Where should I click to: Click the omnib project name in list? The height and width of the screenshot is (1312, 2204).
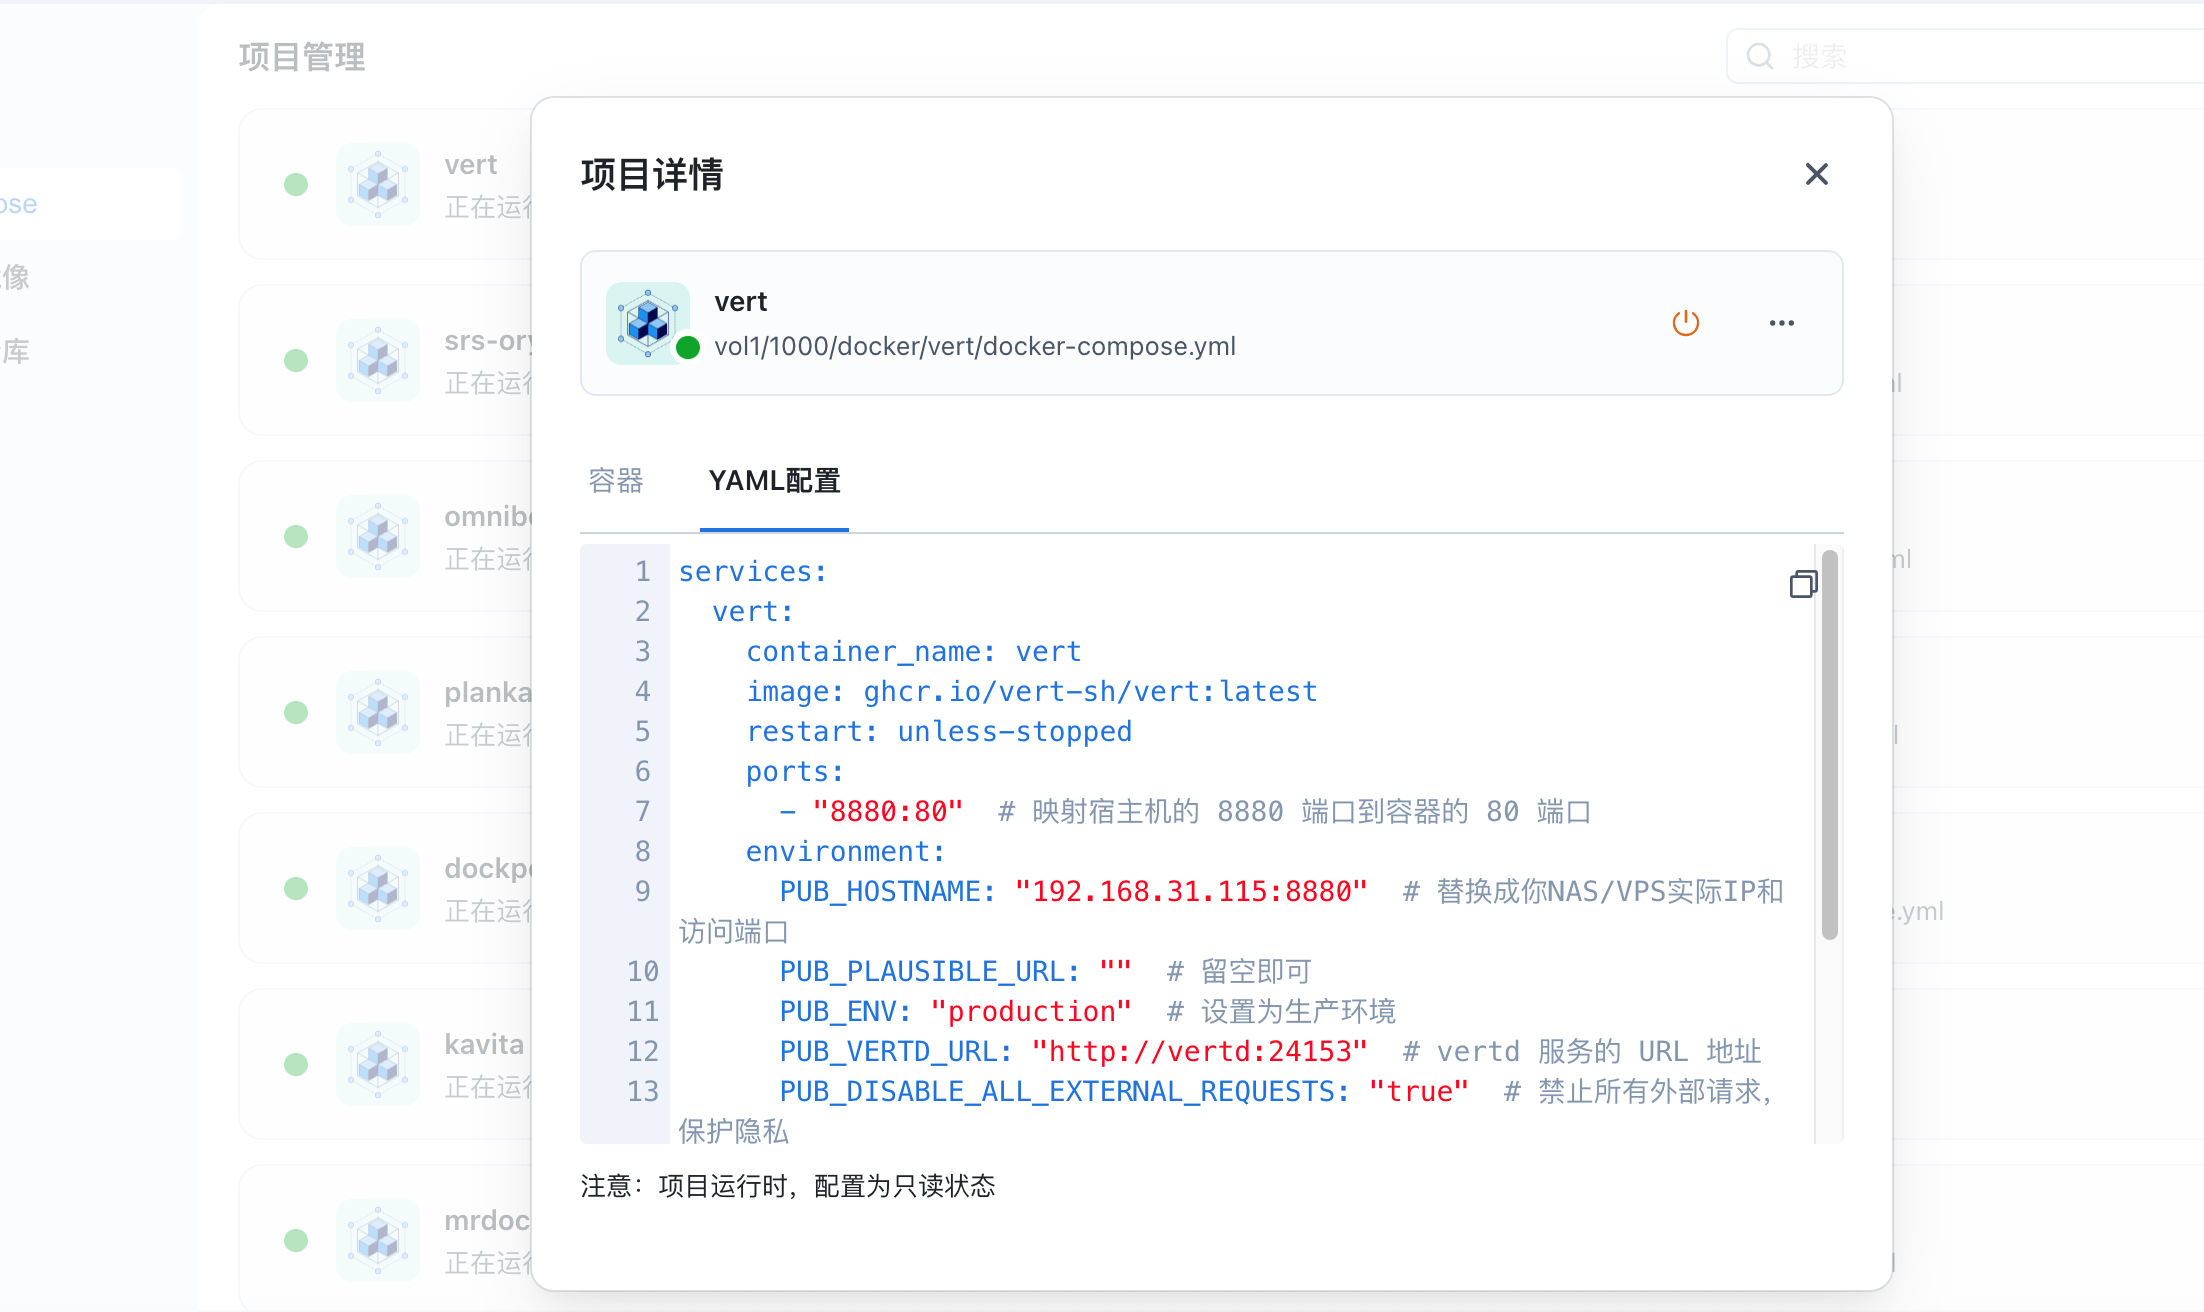(x=487, y=517)
